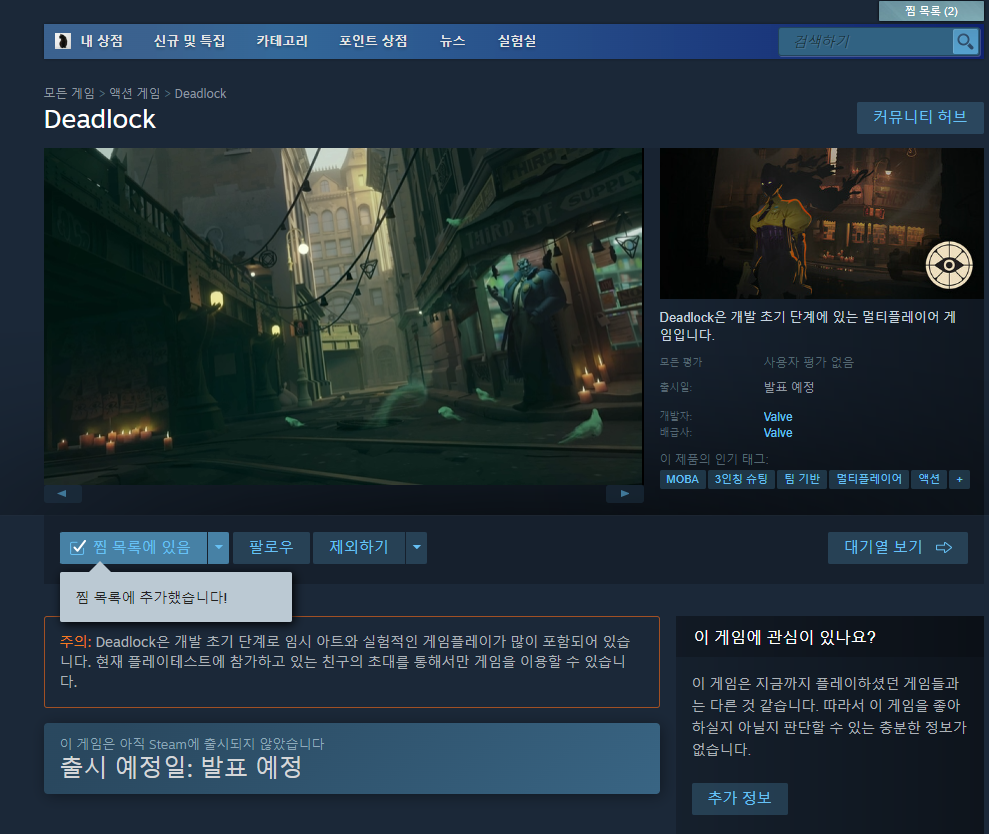Open the 실험실 tab

tap(517, 41)
